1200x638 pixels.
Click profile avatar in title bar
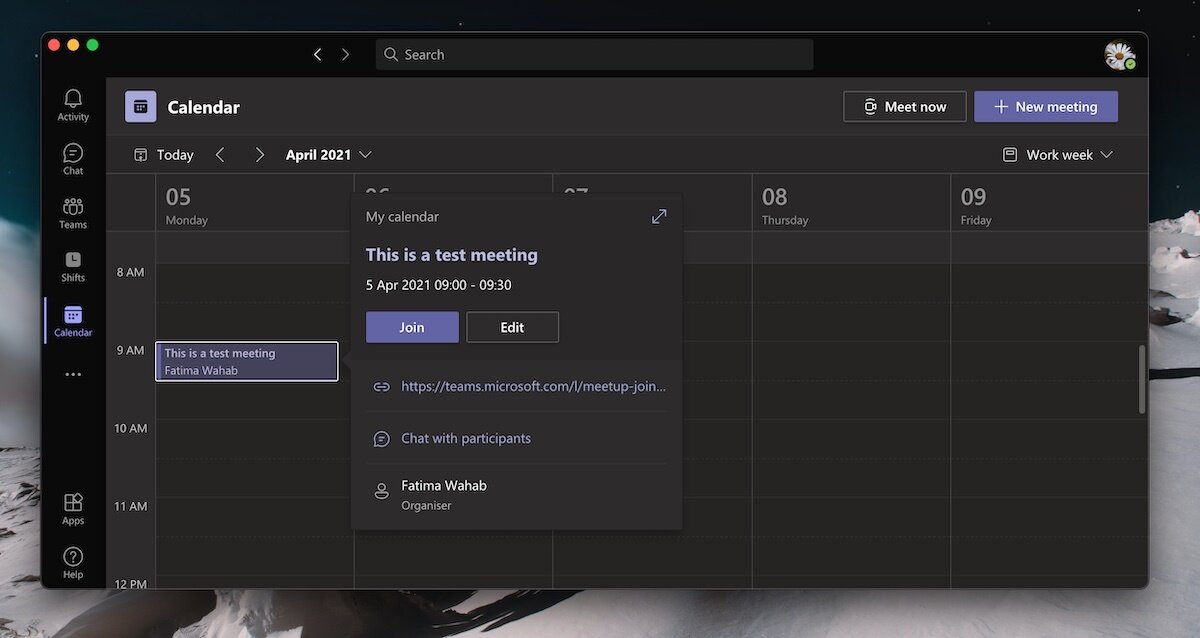pos(1119,55)
